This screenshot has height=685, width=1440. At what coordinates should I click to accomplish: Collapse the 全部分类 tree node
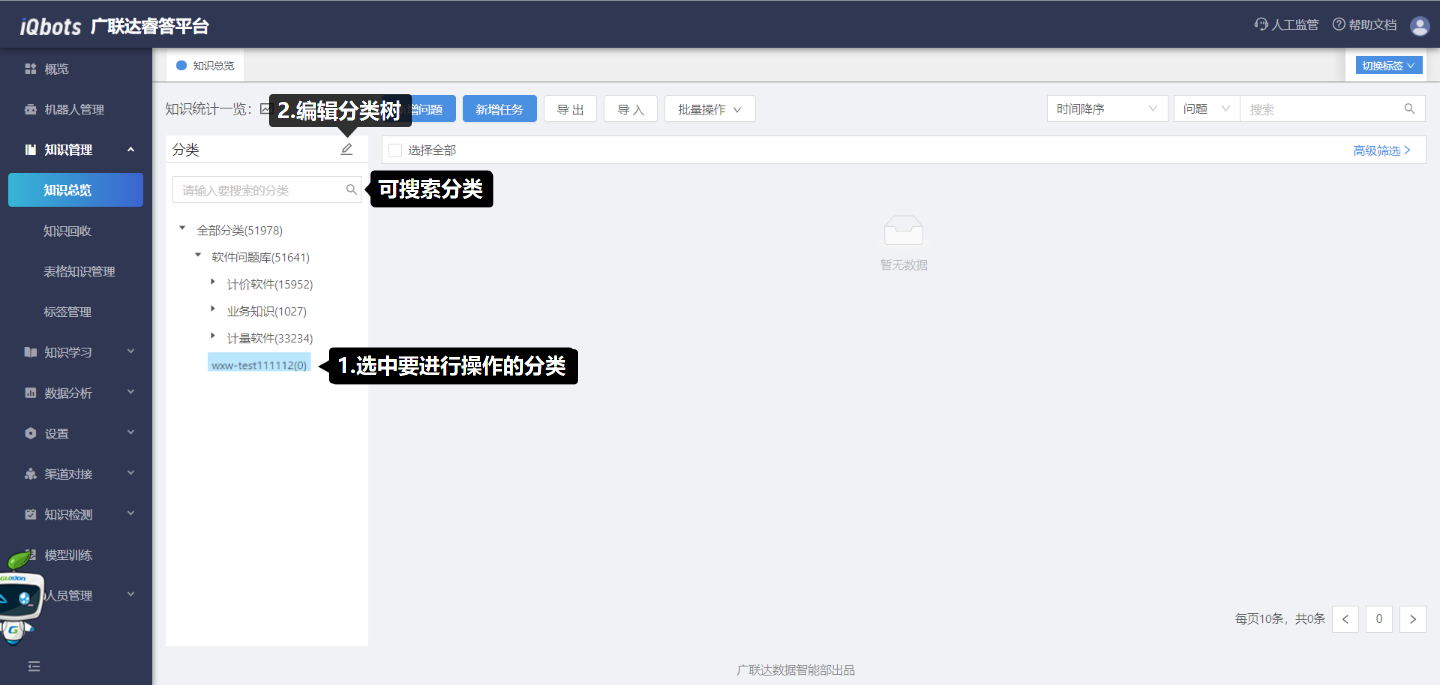tap(182, 229)
